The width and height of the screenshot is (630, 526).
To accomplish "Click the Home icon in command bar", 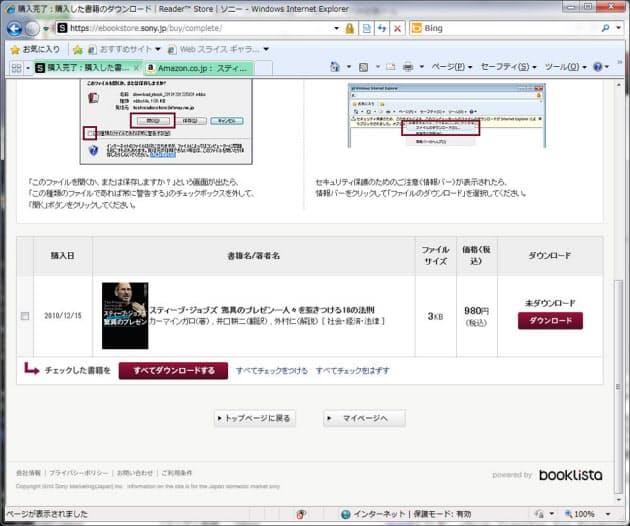I will 333,68.
